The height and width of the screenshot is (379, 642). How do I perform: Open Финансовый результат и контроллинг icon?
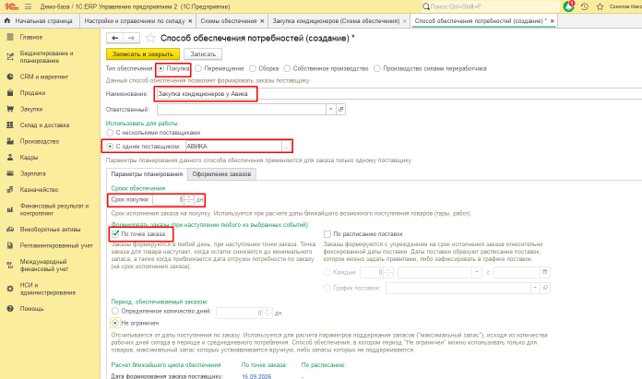pyautogui.click(x=10, y=210)
